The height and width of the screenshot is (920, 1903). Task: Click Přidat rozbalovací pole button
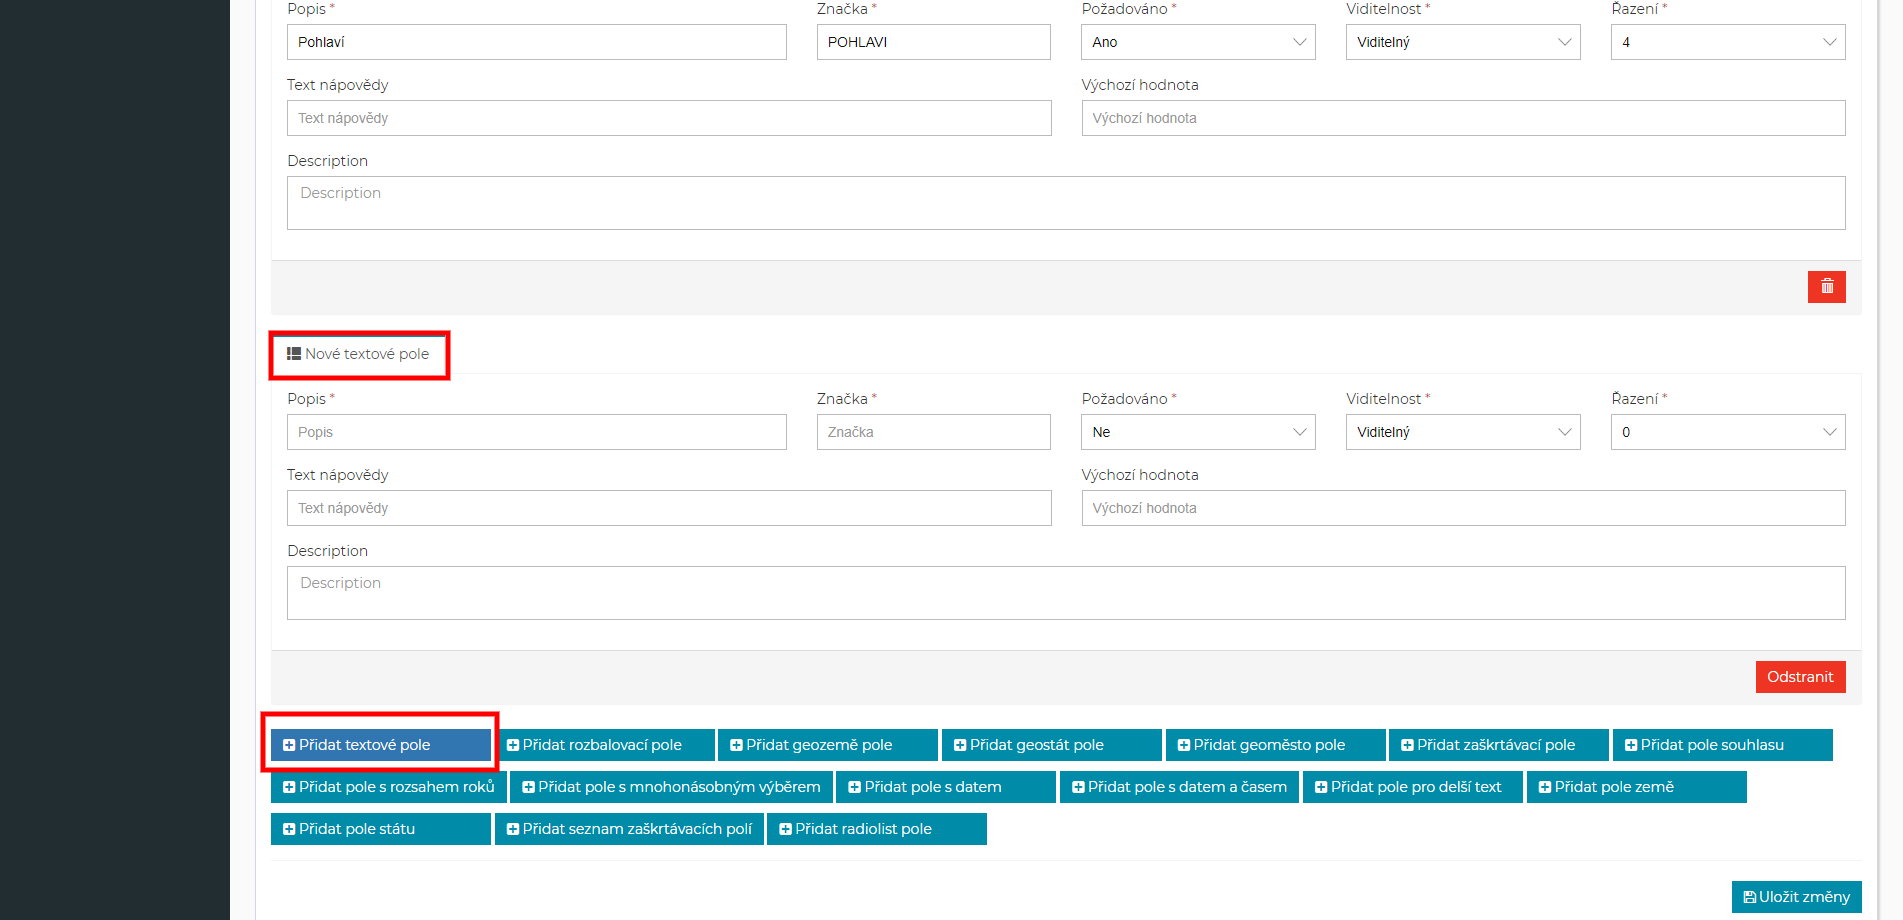pos(605,745)
